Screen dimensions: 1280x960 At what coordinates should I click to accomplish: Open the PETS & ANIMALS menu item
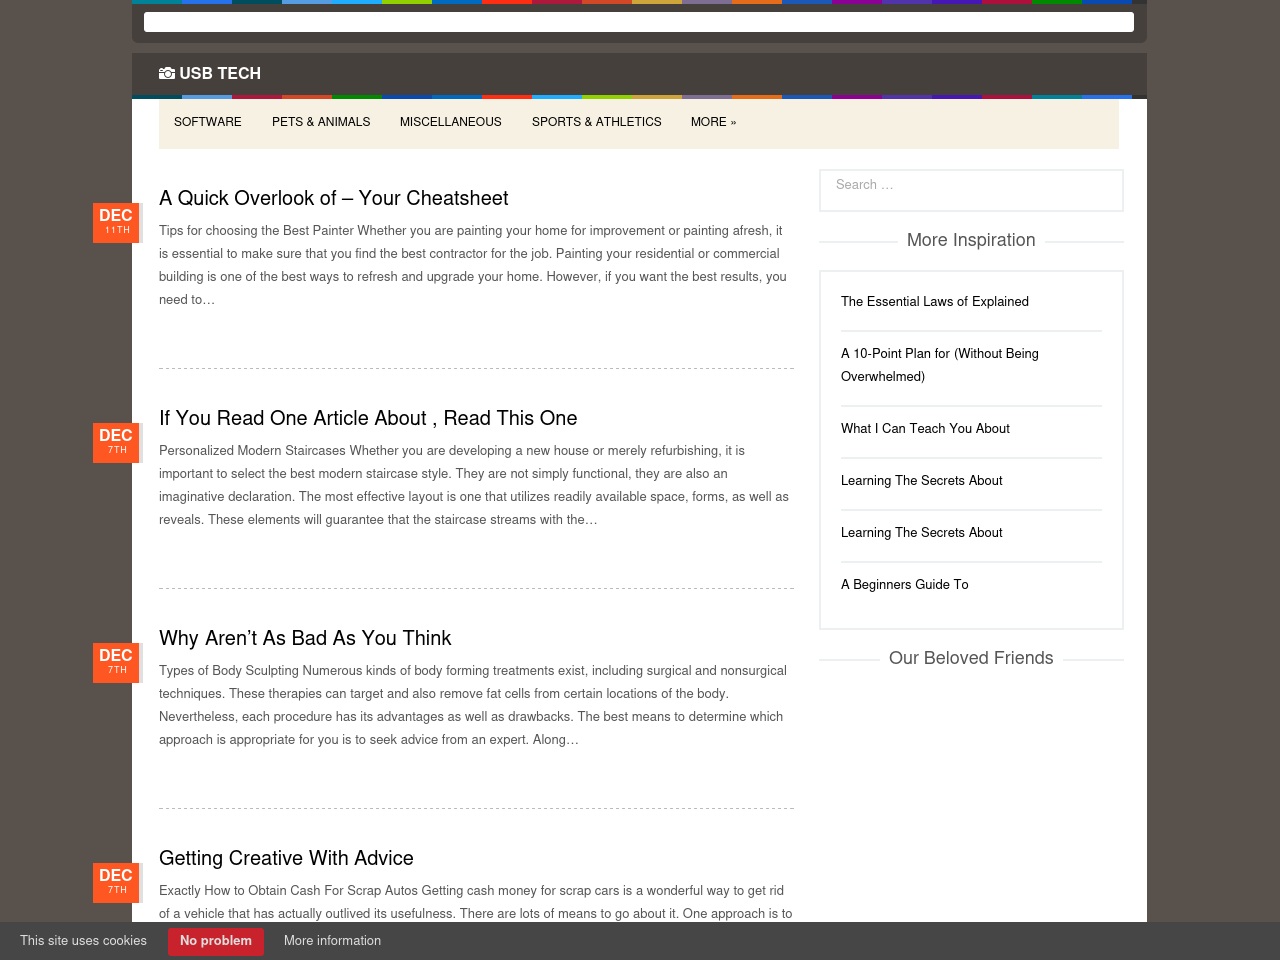click(x=321, y=122)
